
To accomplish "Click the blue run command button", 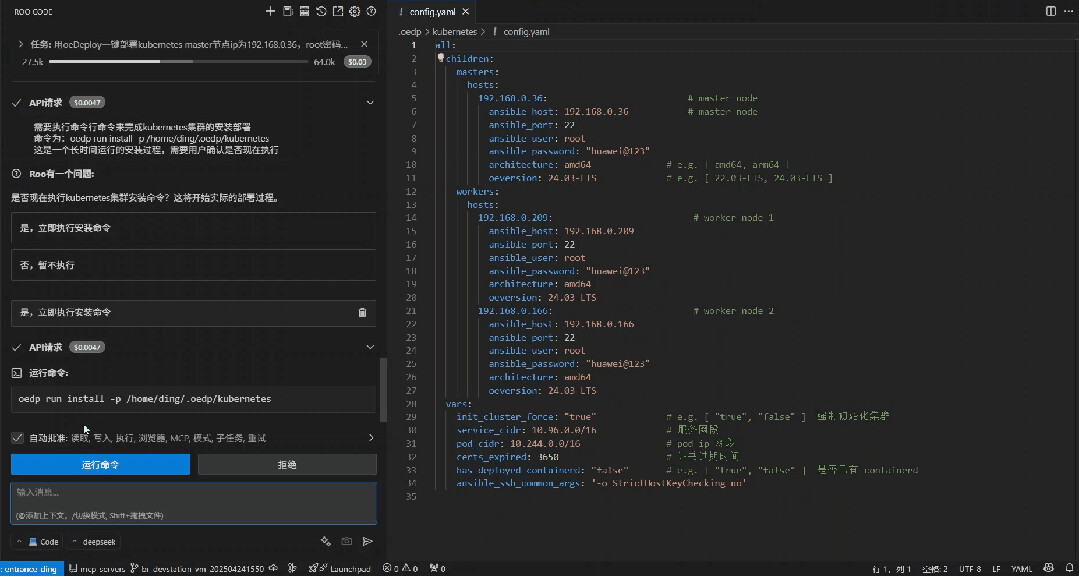I will point(100,465).
